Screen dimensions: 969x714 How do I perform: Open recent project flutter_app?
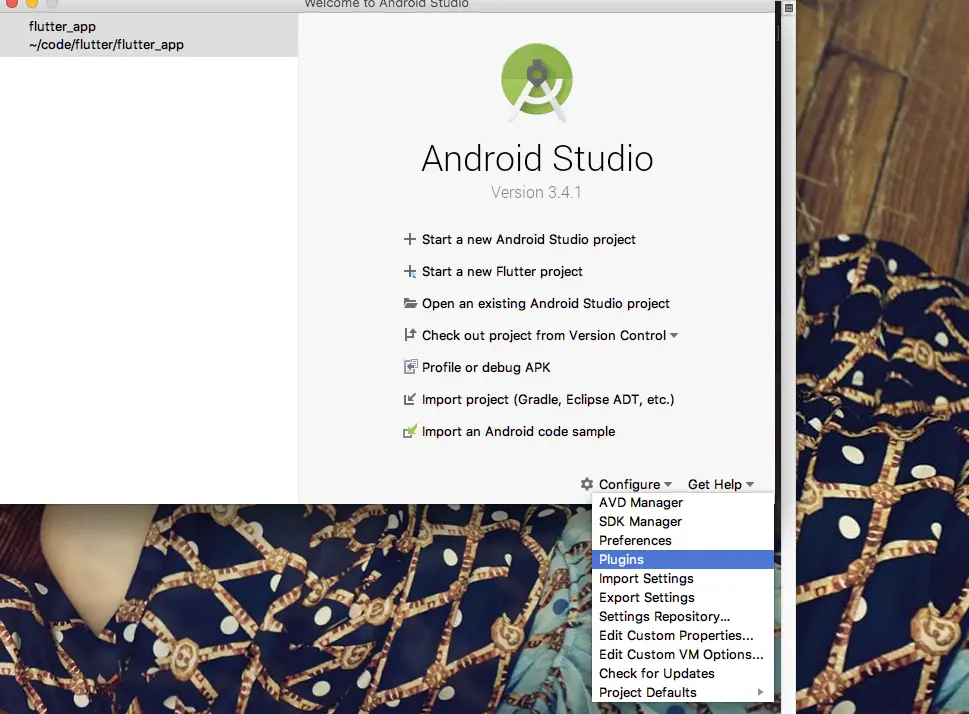coord(149,35)
